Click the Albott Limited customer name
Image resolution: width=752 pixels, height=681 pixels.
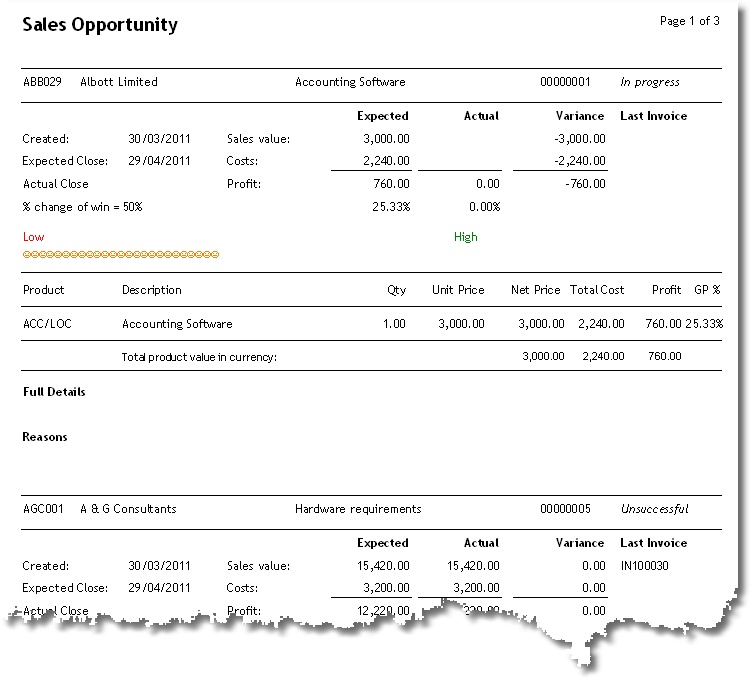pos(119,82)
